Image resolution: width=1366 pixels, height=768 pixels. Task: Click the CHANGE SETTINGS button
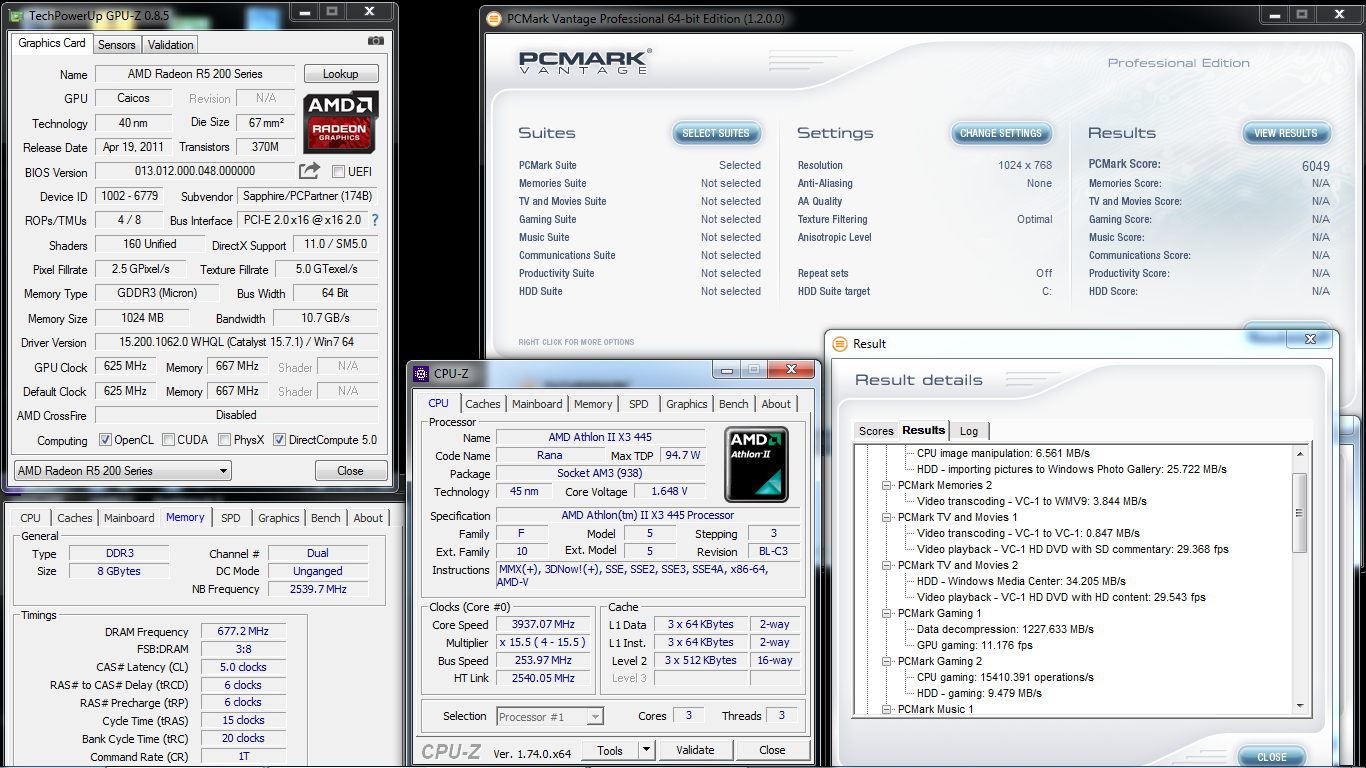click(x=1001, y=133)
